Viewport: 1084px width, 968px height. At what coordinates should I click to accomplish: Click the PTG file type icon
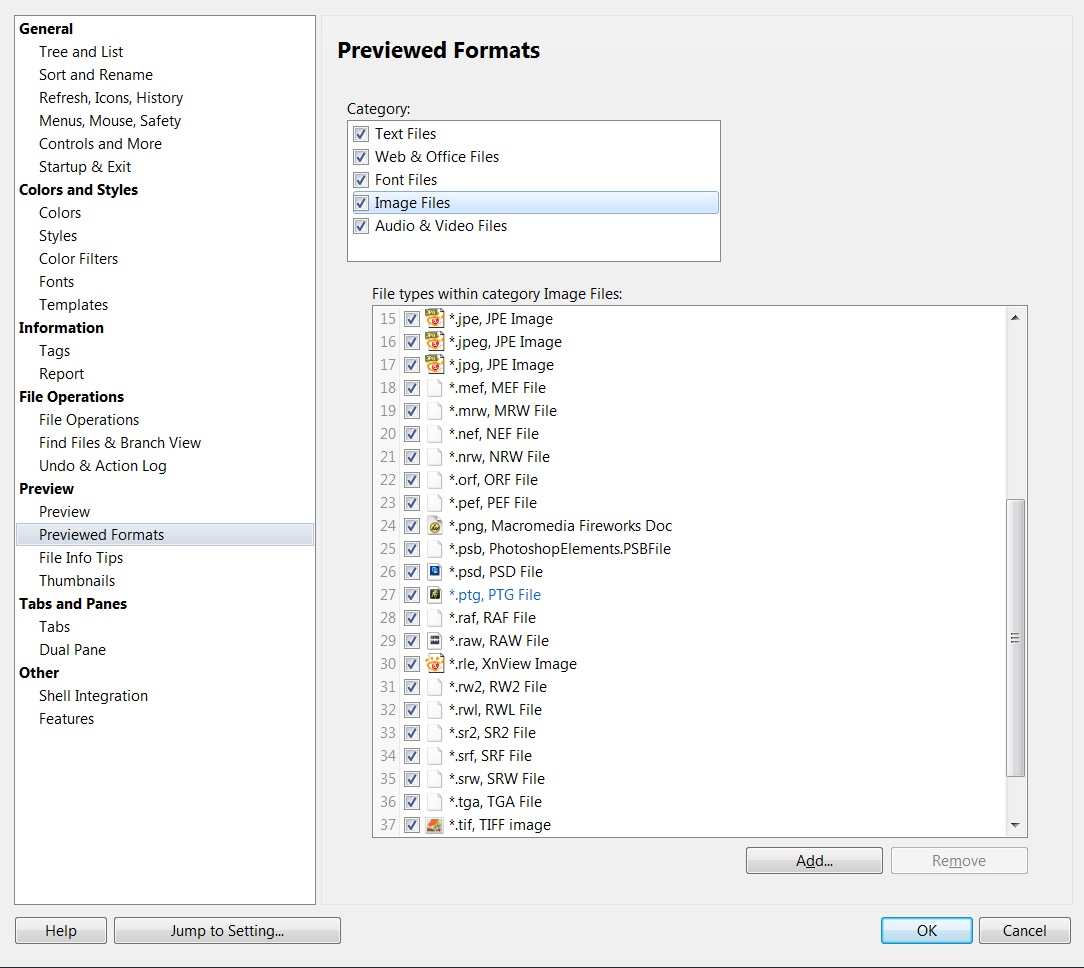[x=434, y=595]
